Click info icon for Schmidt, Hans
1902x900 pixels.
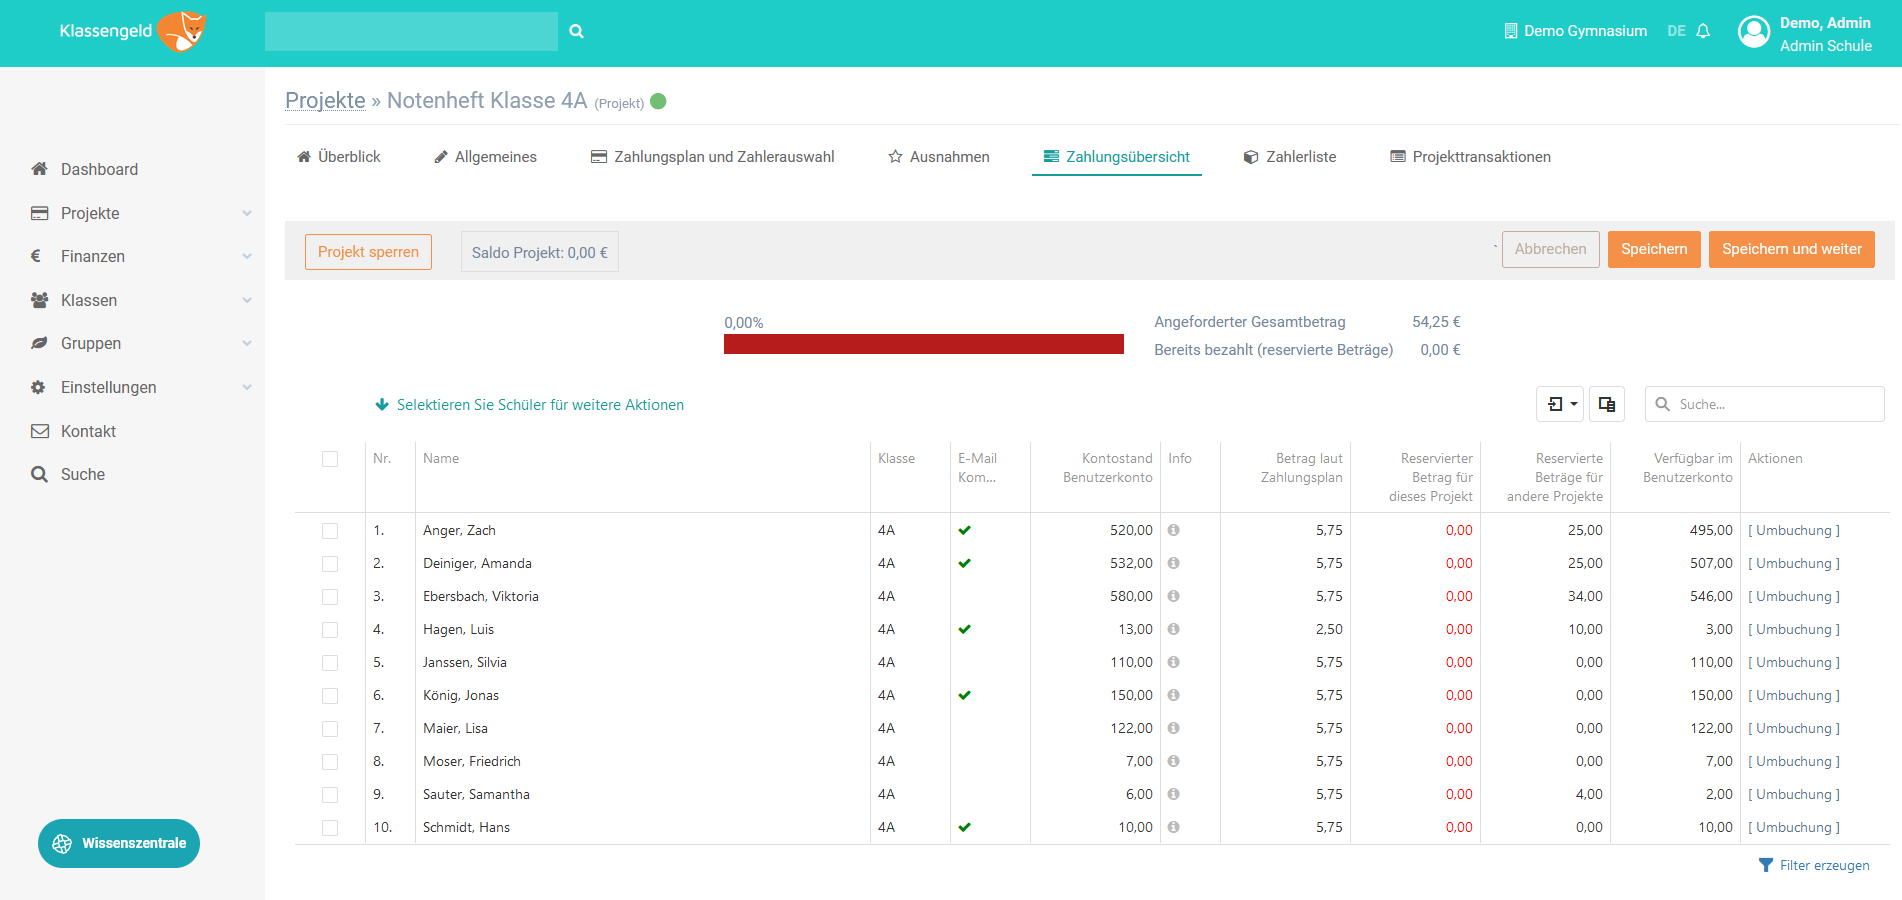tap(1174, 827)
